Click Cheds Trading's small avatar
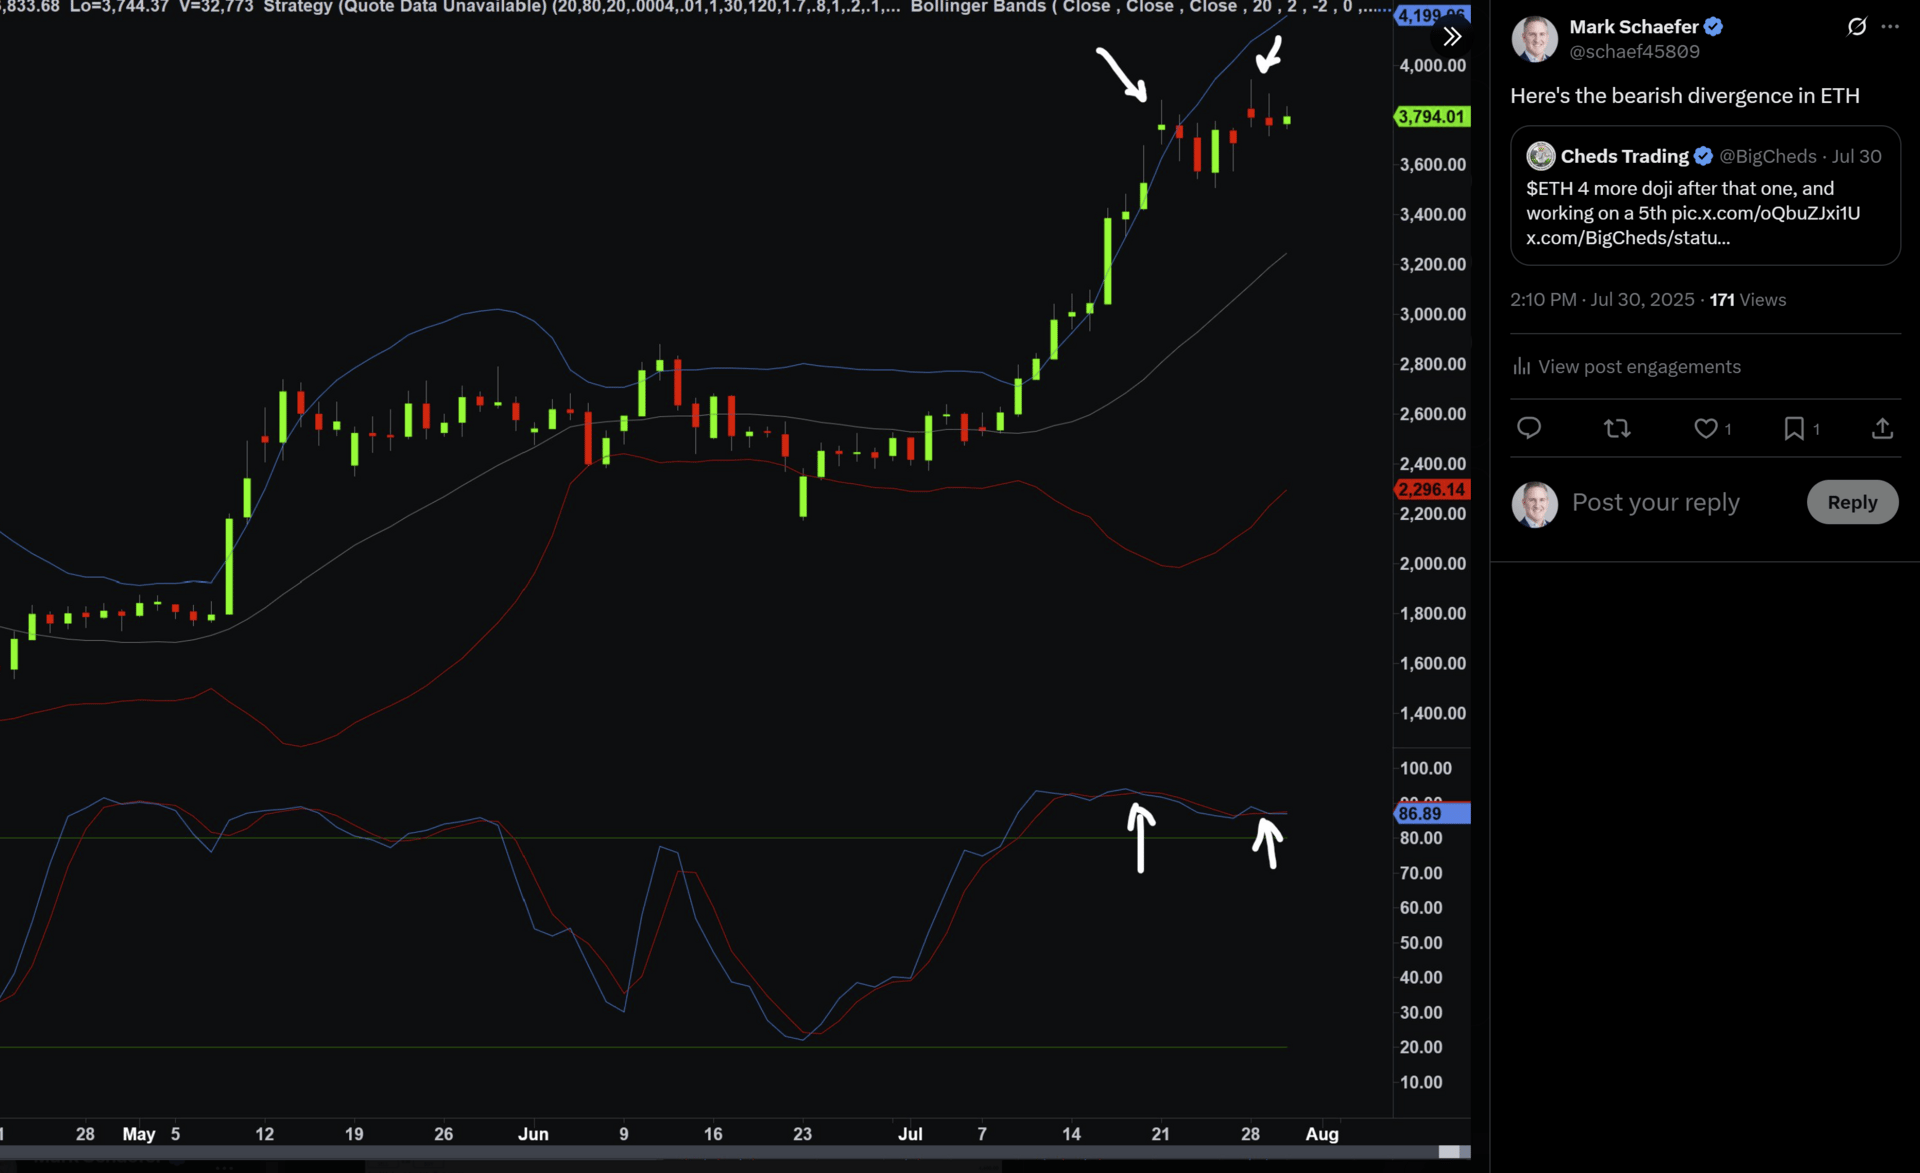 pos(1540,156)
